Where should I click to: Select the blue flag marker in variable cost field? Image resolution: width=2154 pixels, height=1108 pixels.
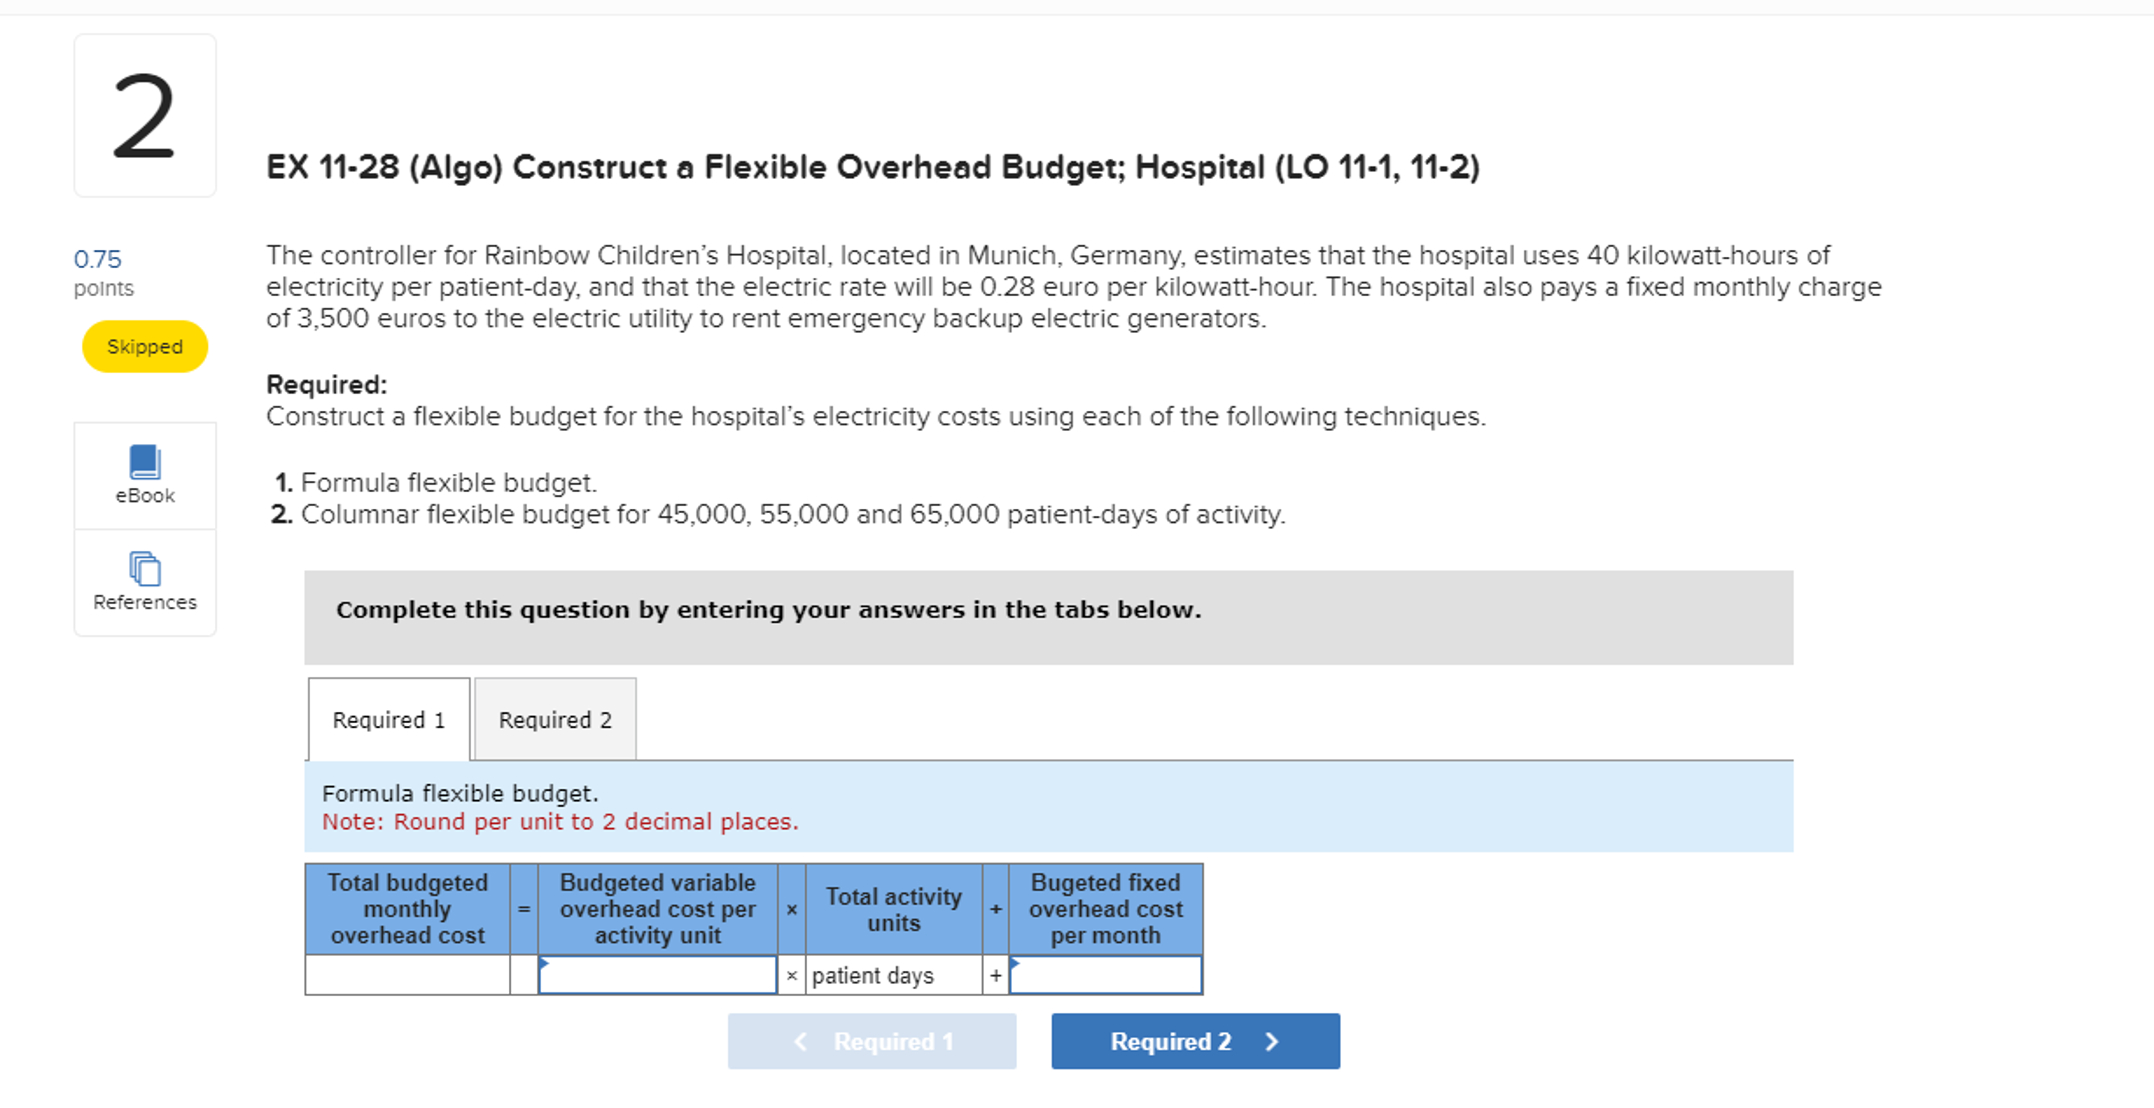544,963
